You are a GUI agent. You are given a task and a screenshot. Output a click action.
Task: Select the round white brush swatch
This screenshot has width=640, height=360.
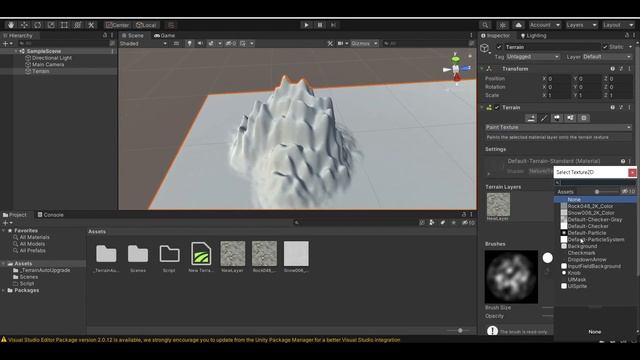pyautogui.click(x=547, y=258)
